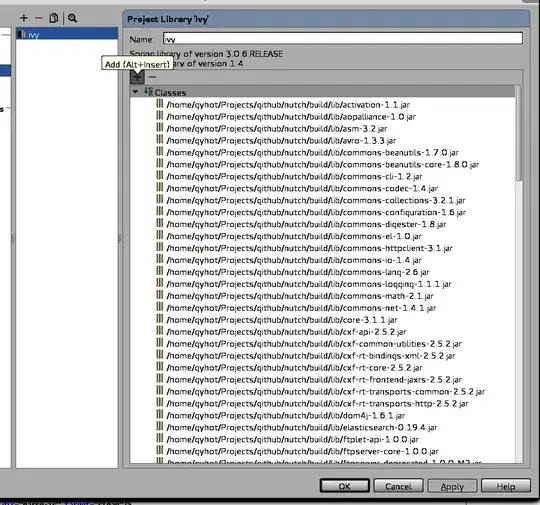Collapse the Classes tree node
Image resolution: width=540 pixels, height=505 pixels.
coord(135,92)
